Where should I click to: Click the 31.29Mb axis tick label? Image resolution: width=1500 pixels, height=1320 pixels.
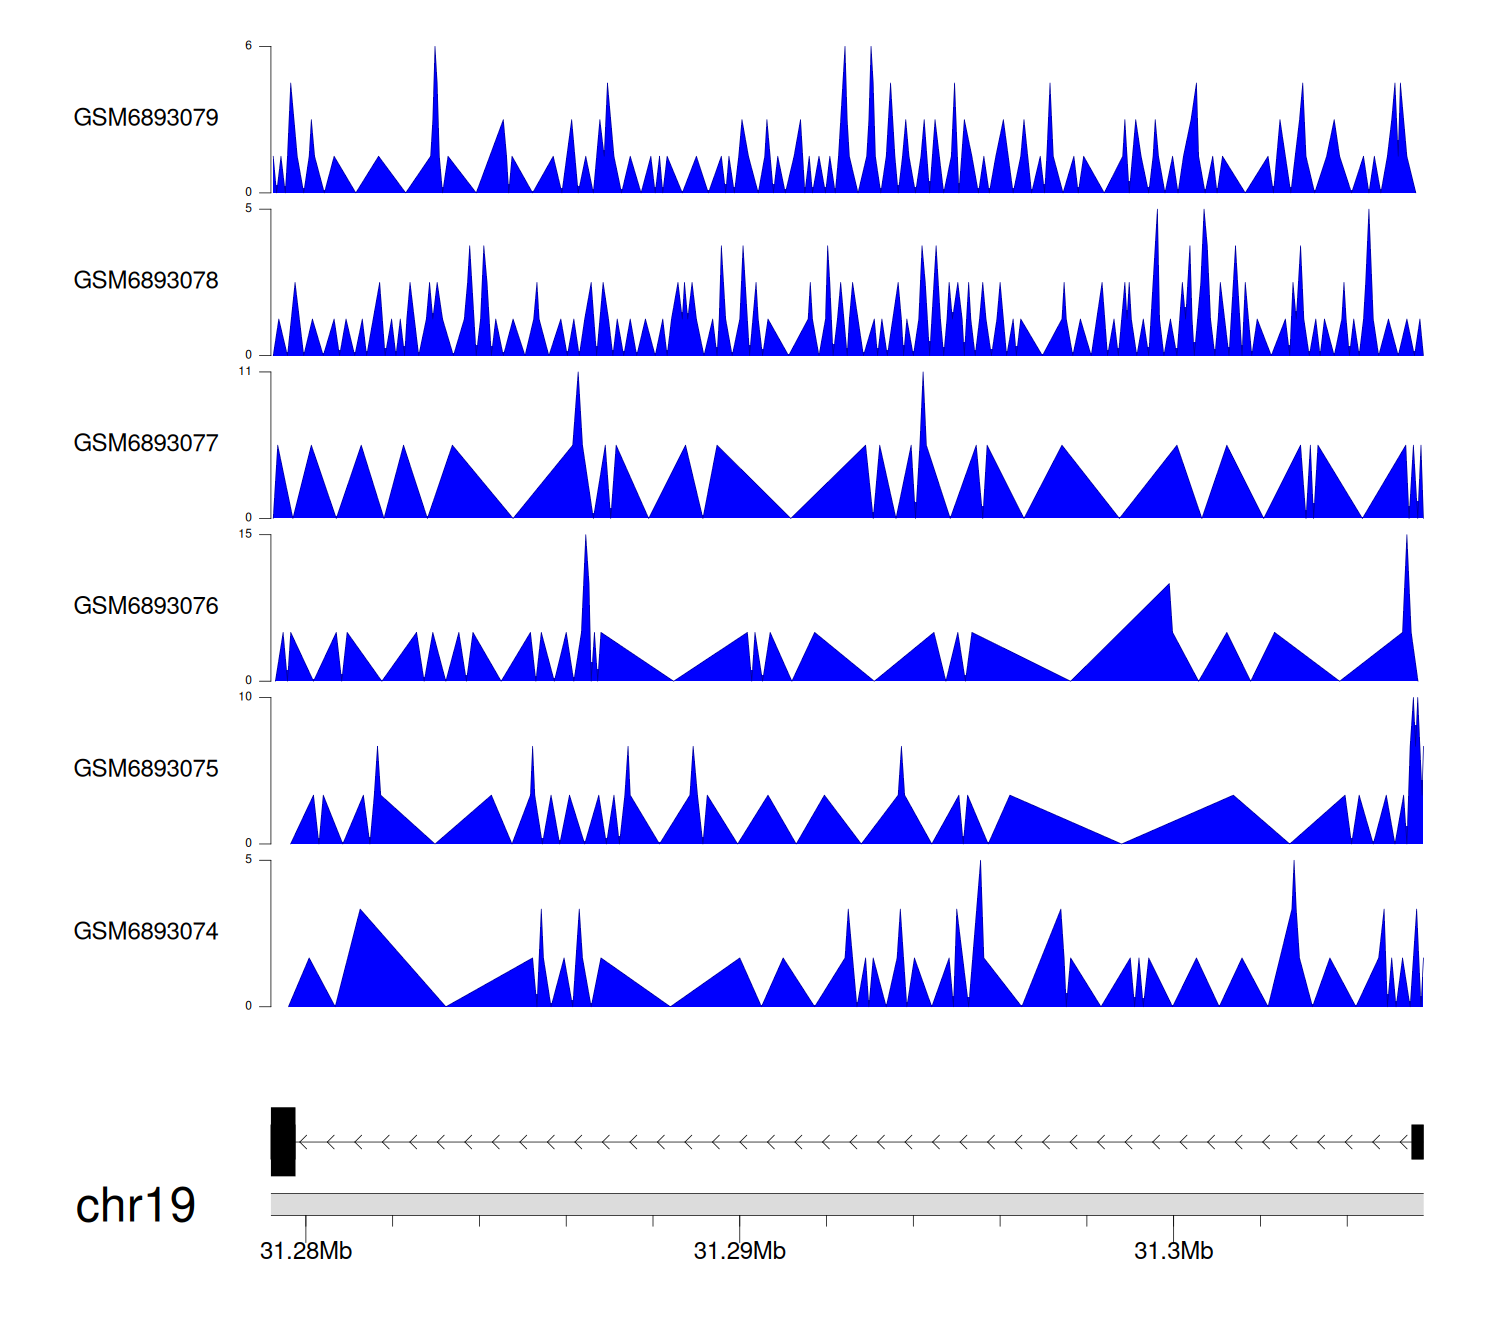(x=740, y=1252)
